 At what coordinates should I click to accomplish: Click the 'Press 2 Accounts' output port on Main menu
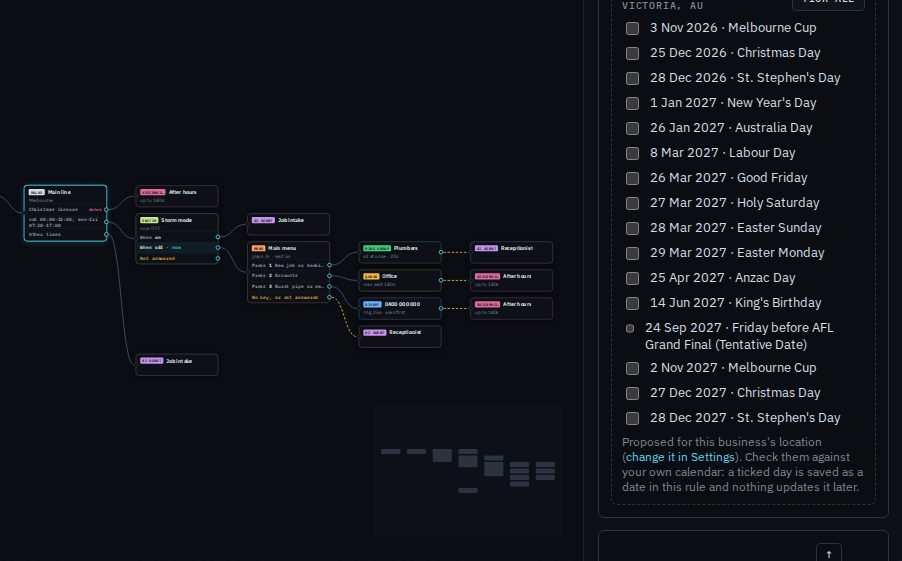pos(330,276)
